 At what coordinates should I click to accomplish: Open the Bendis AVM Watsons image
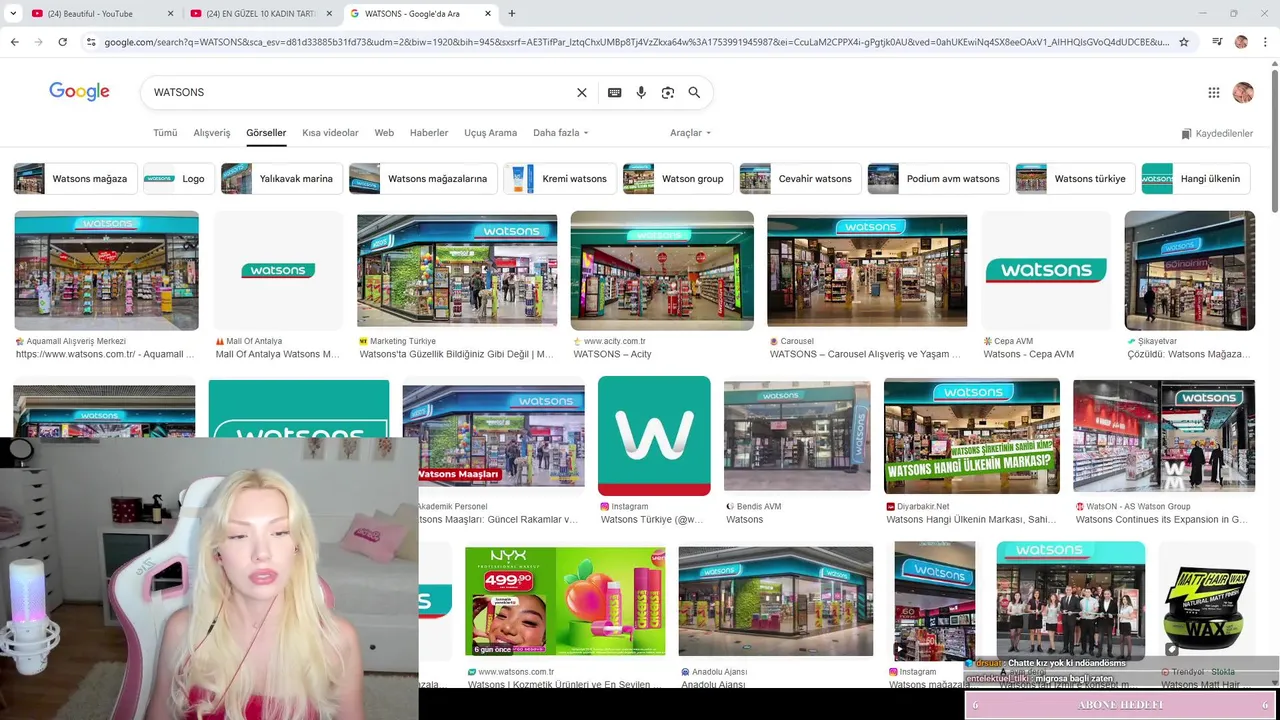pos(797,436)
